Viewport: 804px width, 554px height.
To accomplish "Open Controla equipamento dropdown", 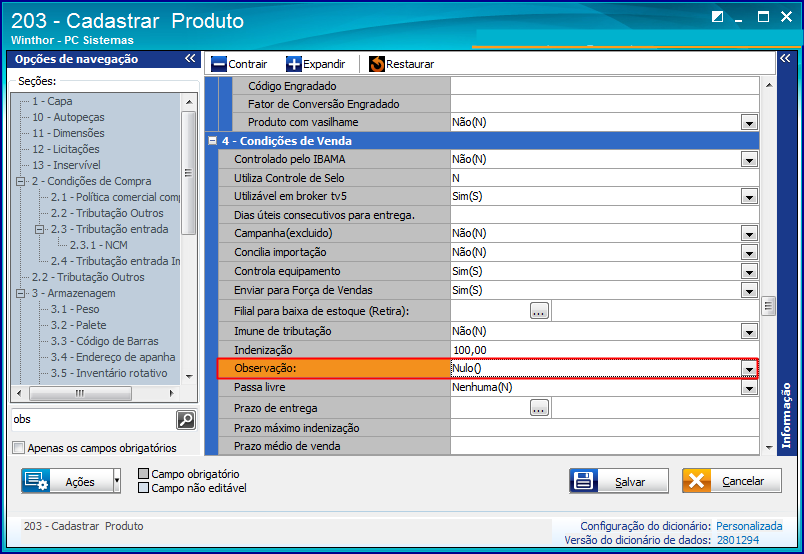I will click(749, 271).
